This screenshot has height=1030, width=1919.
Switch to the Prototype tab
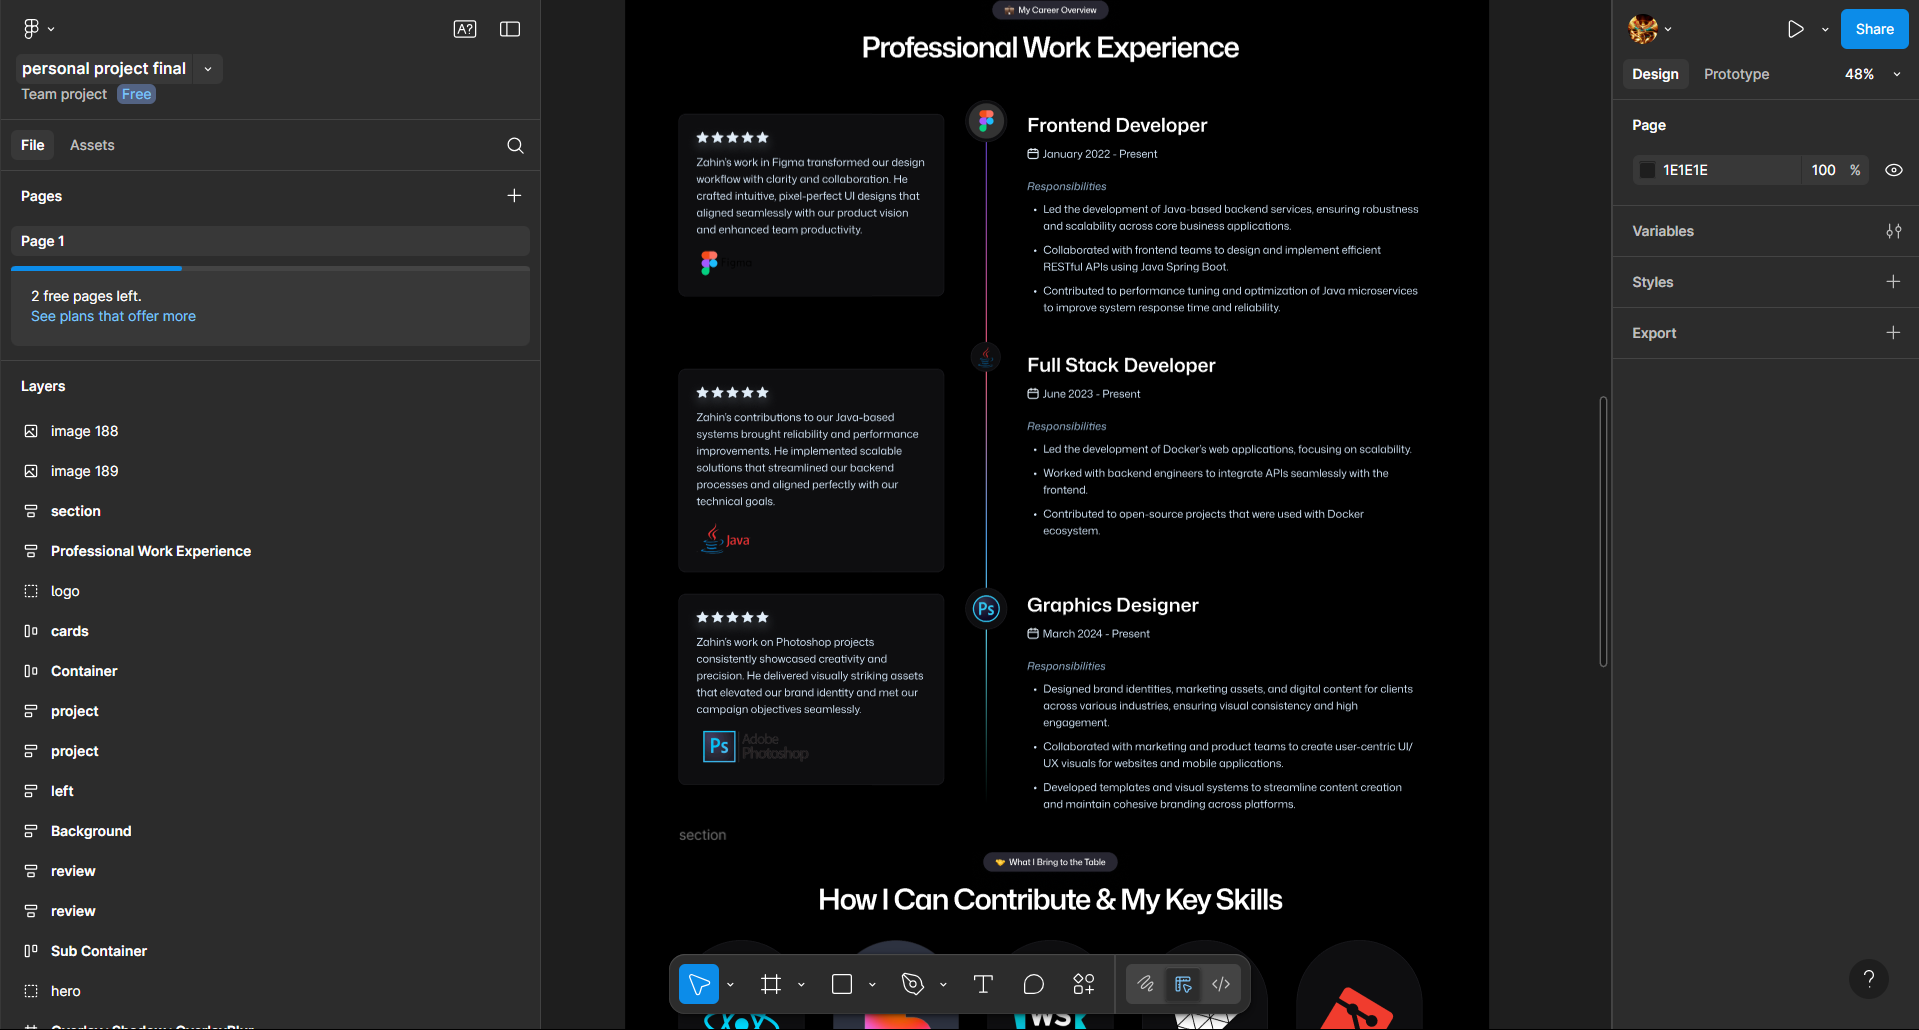pyautogui.click(x=1736, y=73)
